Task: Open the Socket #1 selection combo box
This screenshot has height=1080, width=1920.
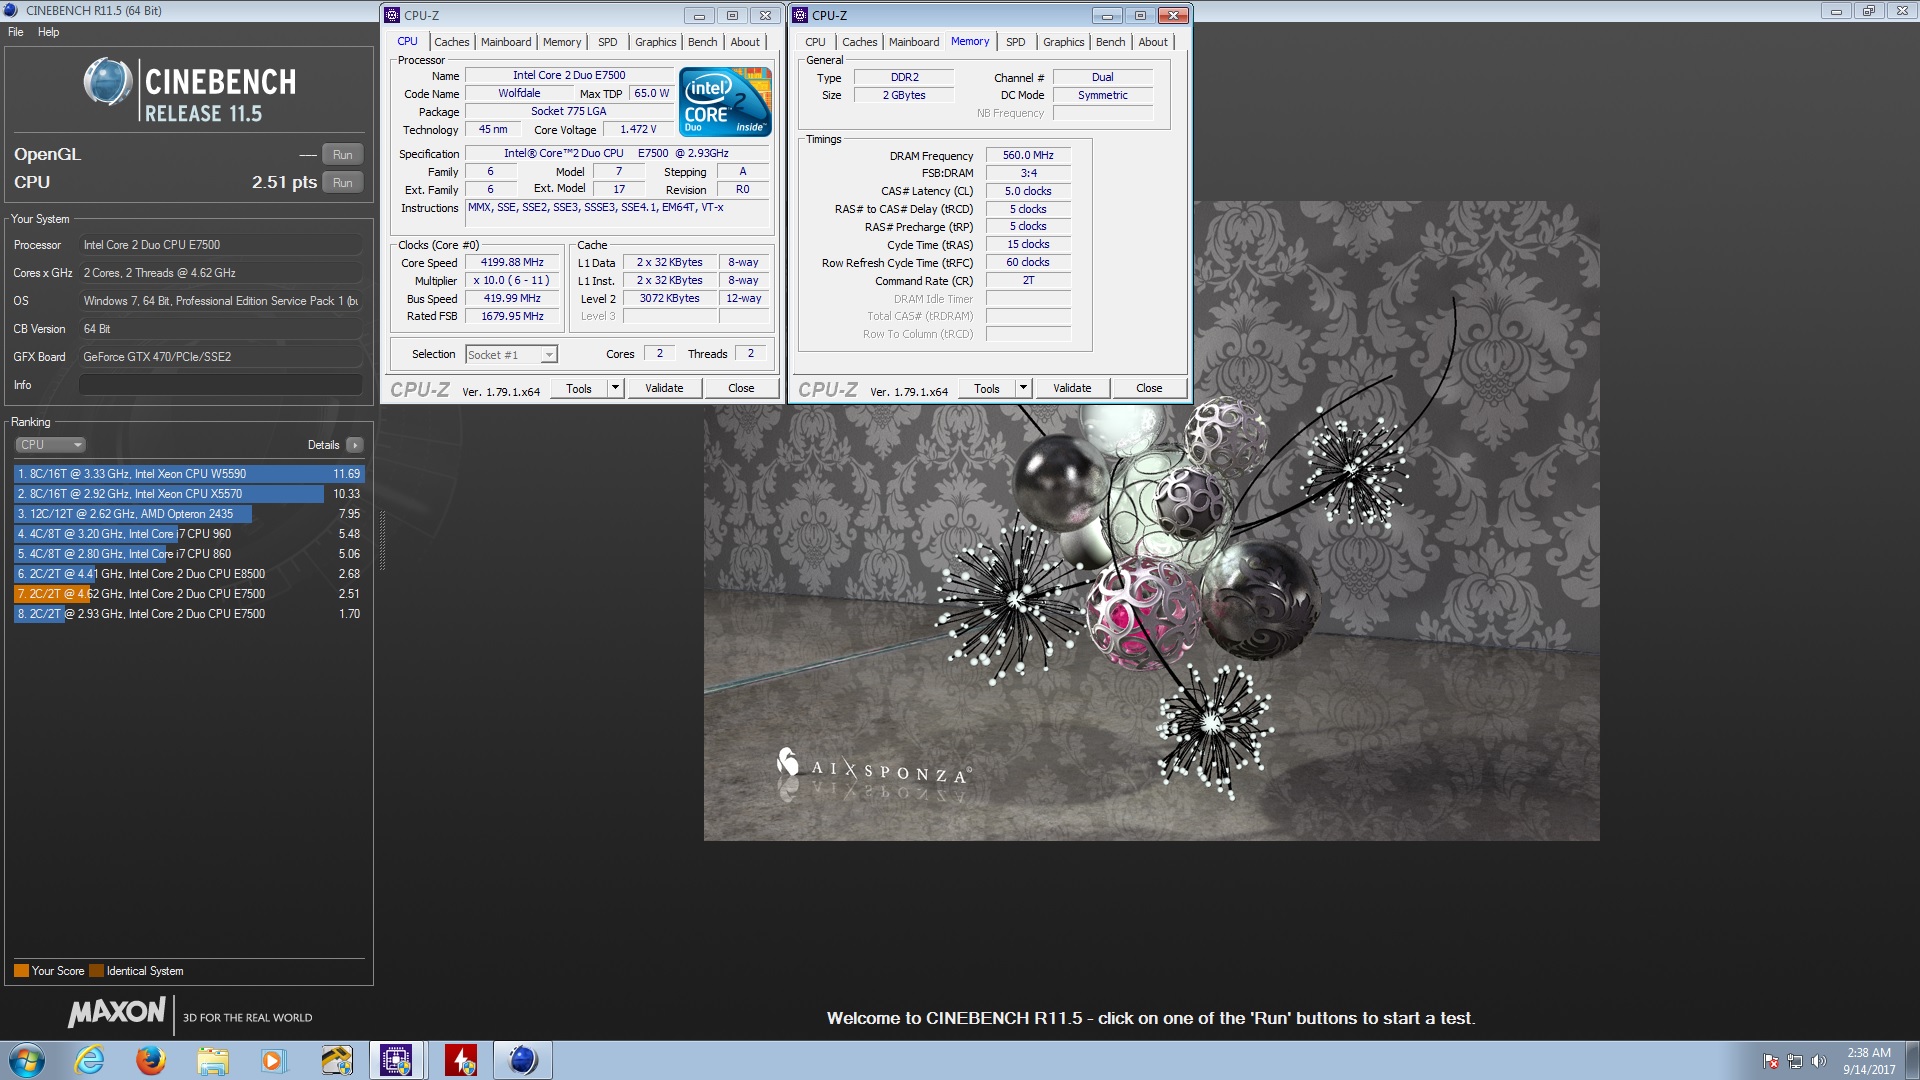Action: 511,354
